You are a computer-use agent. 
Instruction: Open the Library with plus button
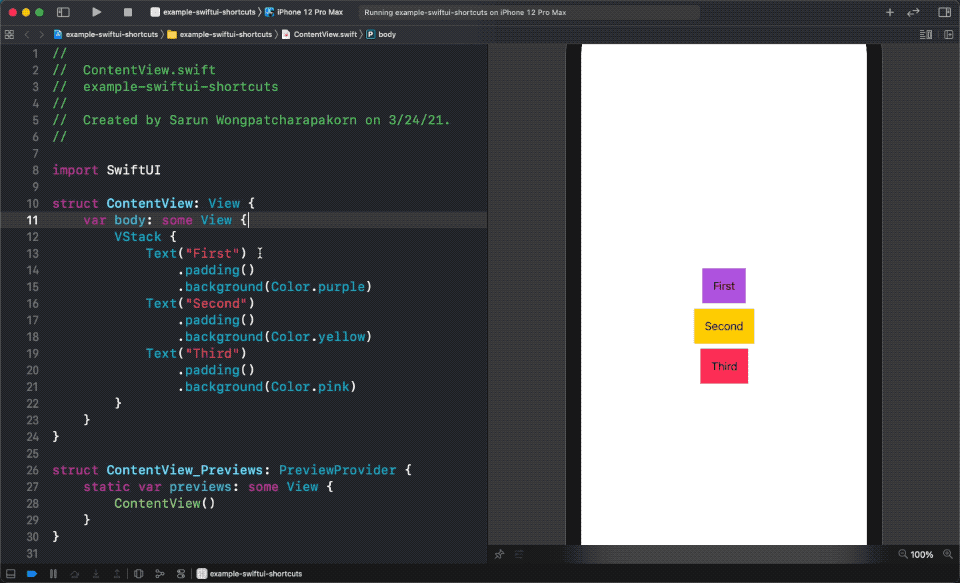pyautogui.click(x=890, y=12)
